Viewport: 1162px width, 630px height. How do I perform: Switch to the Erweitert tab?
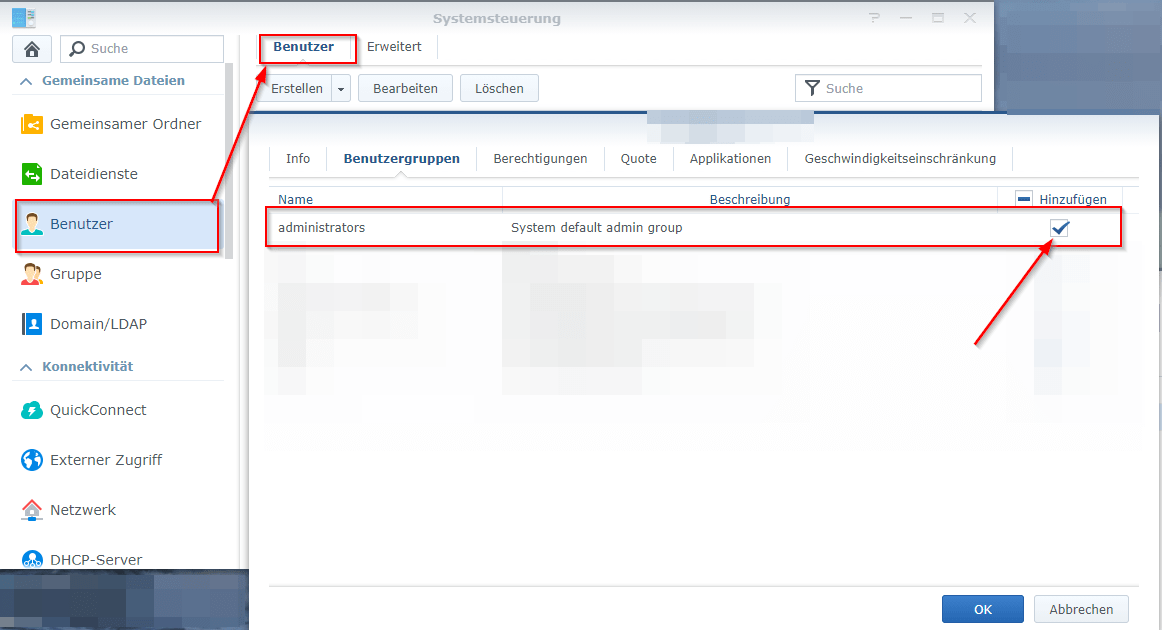click(394, 47)
